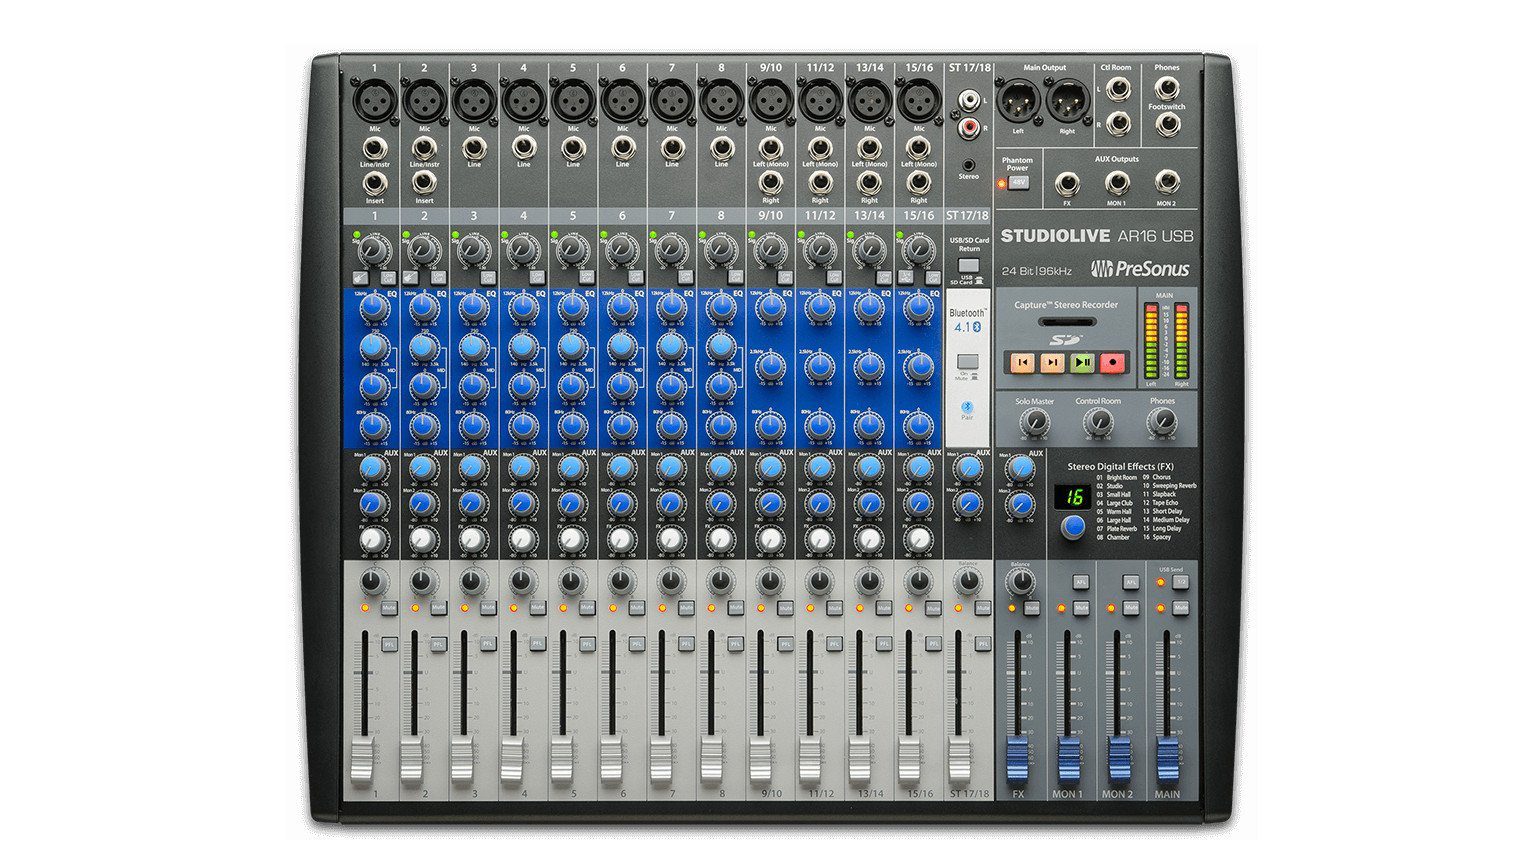The width and height of the screenshot is (1540, 850).
Task: Click the channel 9/10 fader cap
Action: pos(761,761)
